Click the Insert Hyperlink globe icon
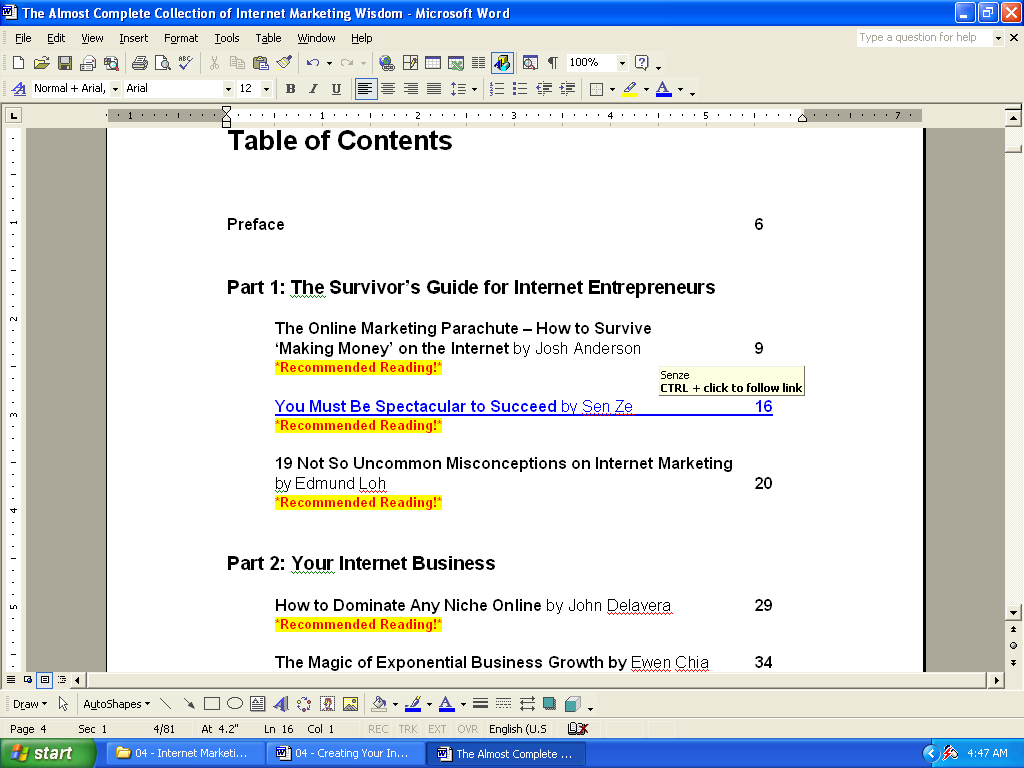This screenshot has height=768, width=1024. click(x=387, y=63)
